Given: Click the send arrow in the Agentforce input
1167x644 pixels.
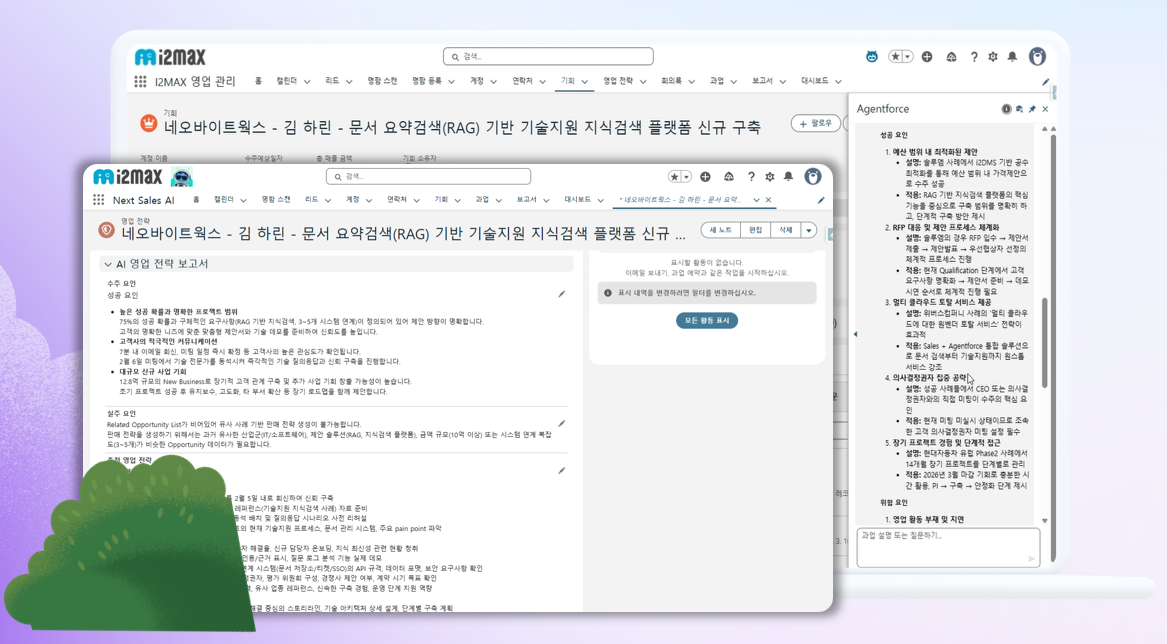Looking at the screenshot, I should point(1032,558).
